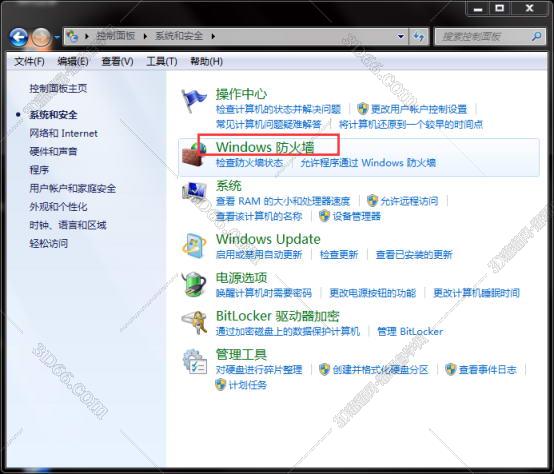The image size is (554, 474).
Task: Click the 搜索控制面板 search field
Action: 490,36
